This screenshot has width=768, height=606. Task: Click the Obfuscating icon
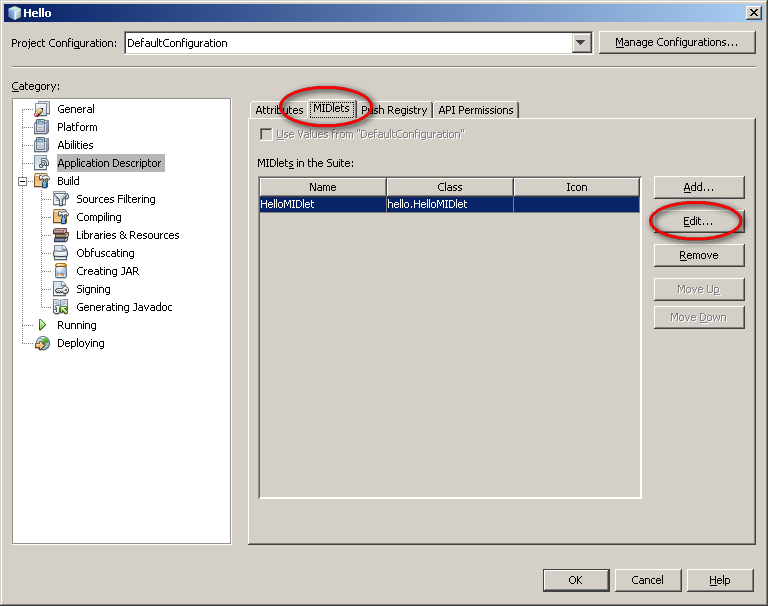[x=61, y=253]
